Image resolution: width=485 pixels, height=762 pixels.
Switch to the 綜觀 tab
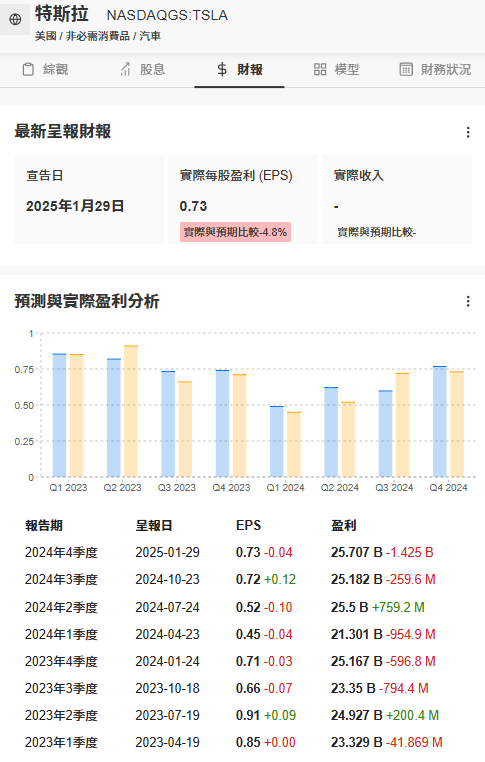(45, 69)
